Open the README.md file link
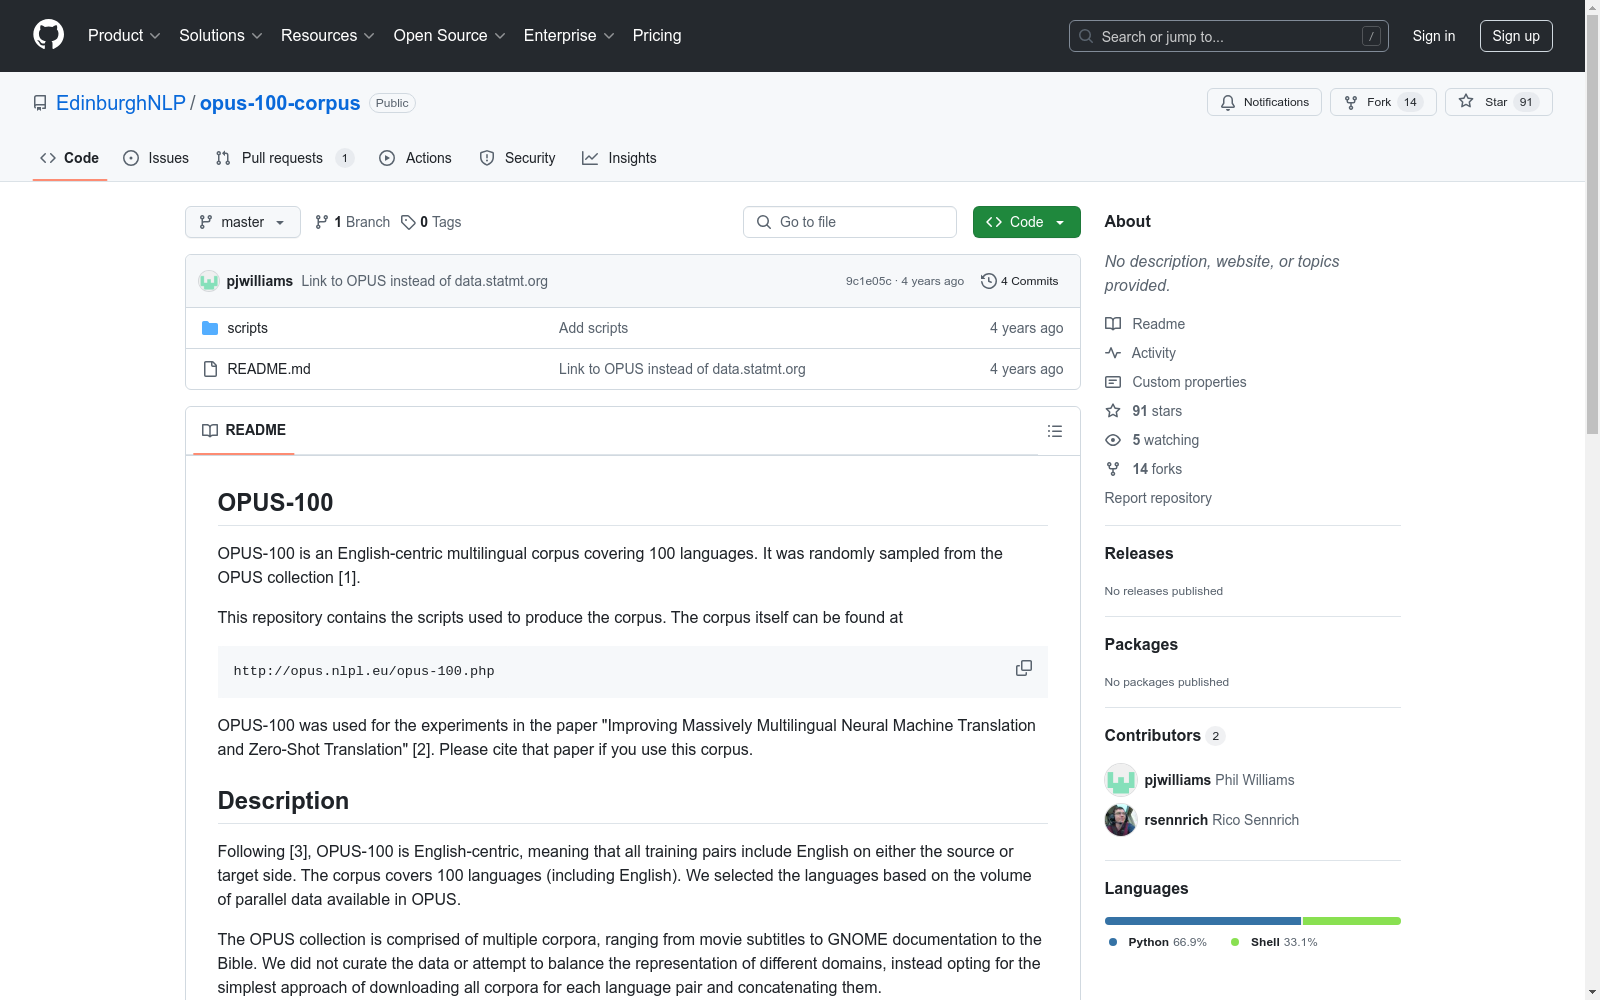The height and width of the screenshot is (1000, 1600). coord(269,369)
